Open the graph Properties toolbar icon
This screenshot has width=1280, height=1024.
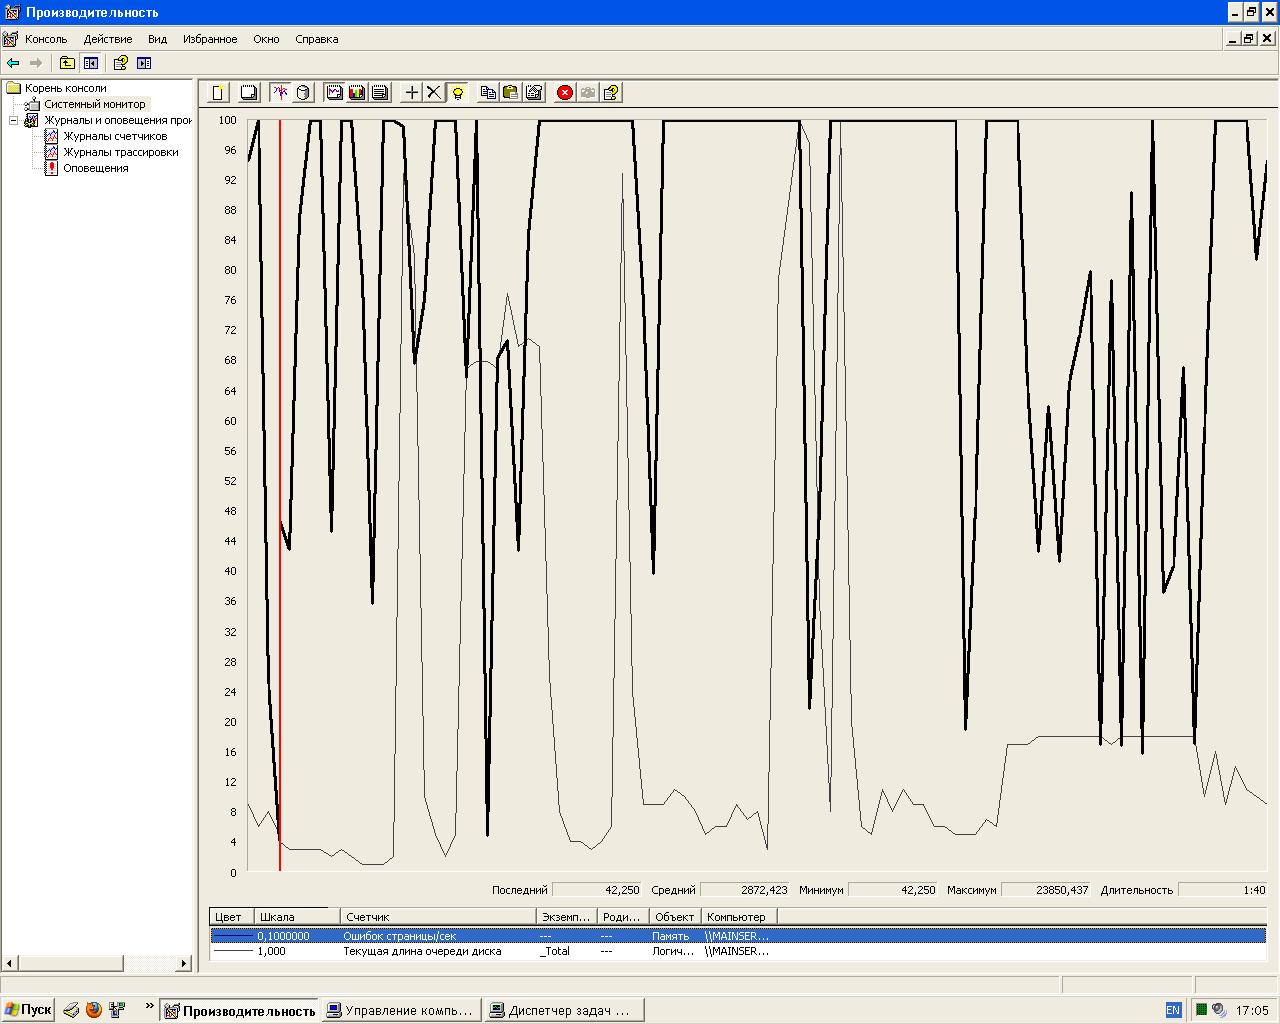534,93
